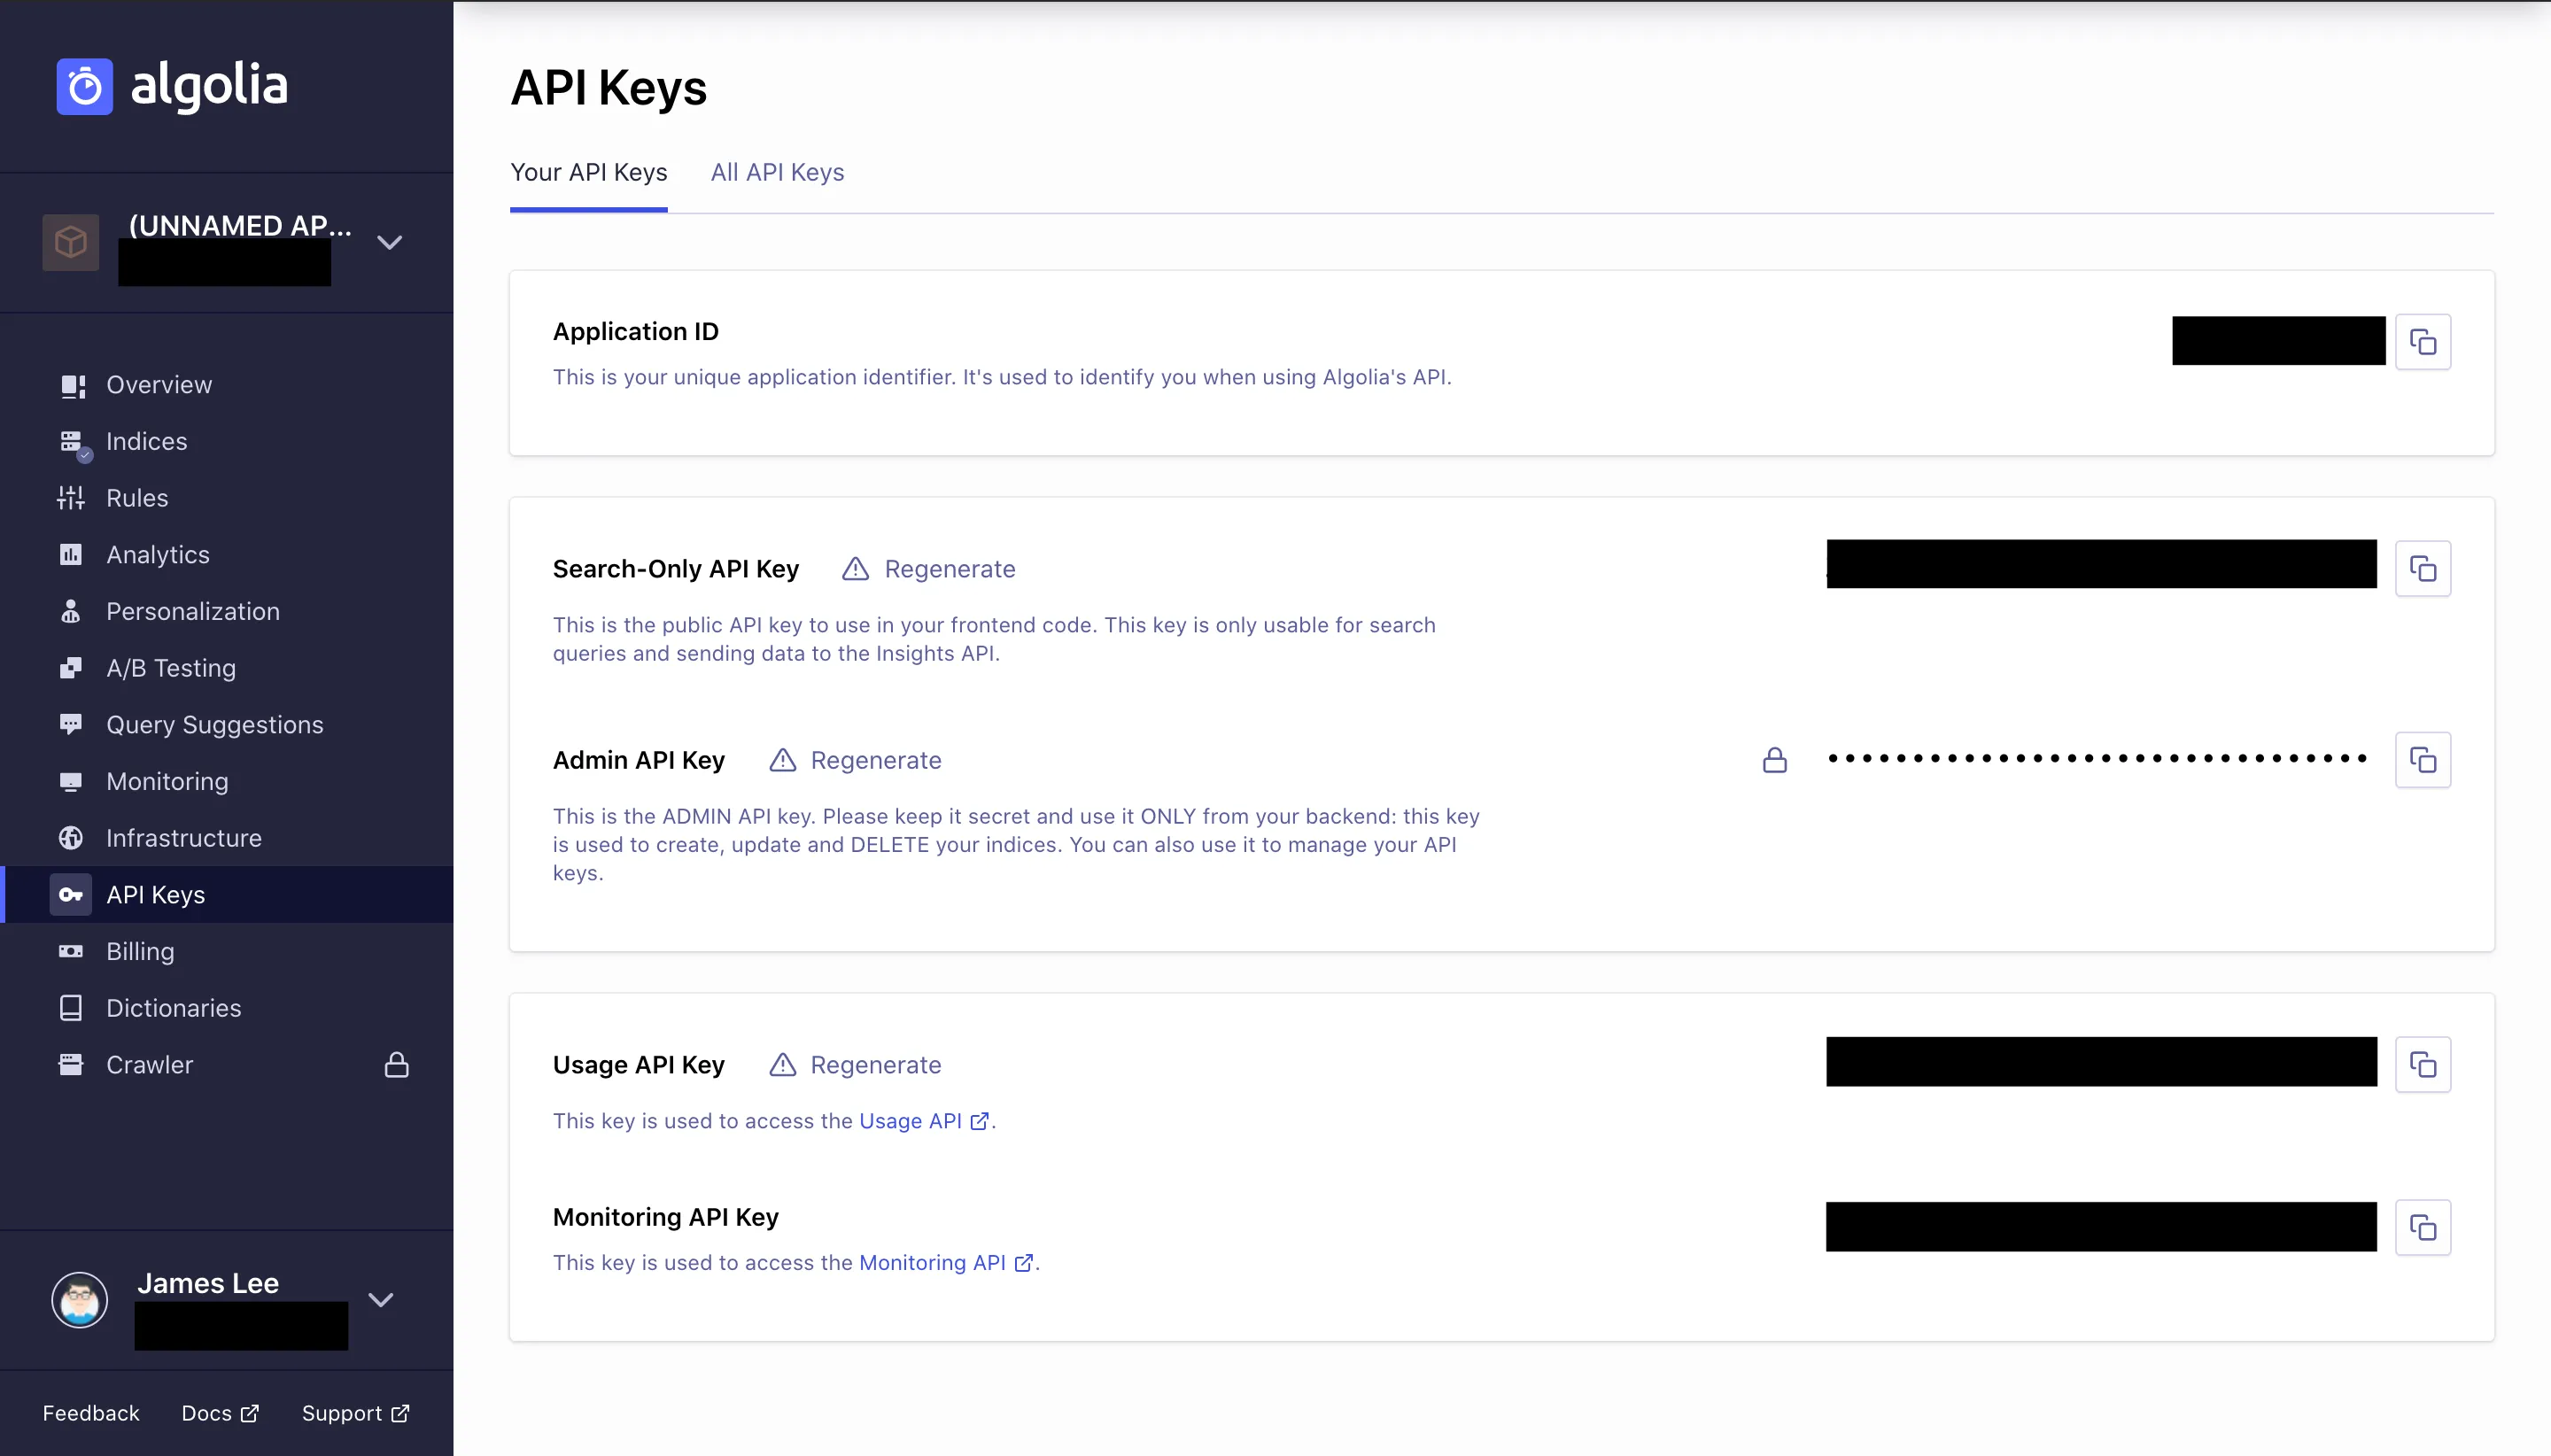The width and height of the screenshot is (2551, 1456).
Task: Click the Personalization person icon
Action: click(x=71, y=611)
